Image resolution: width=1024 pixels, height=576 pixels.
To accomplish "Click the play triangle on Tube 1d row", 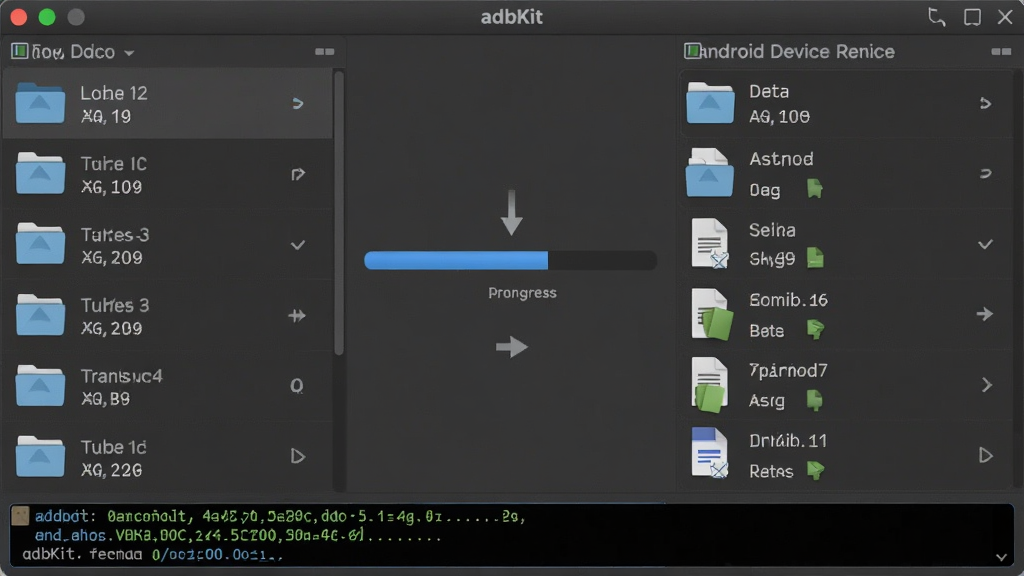I will tap(298, 456).
